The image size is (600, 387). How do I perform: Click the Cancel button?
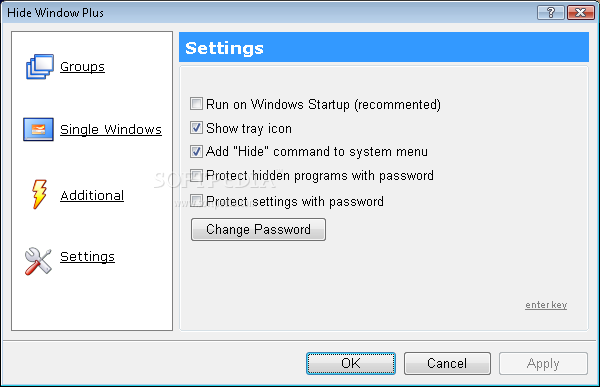pos(447,363)
